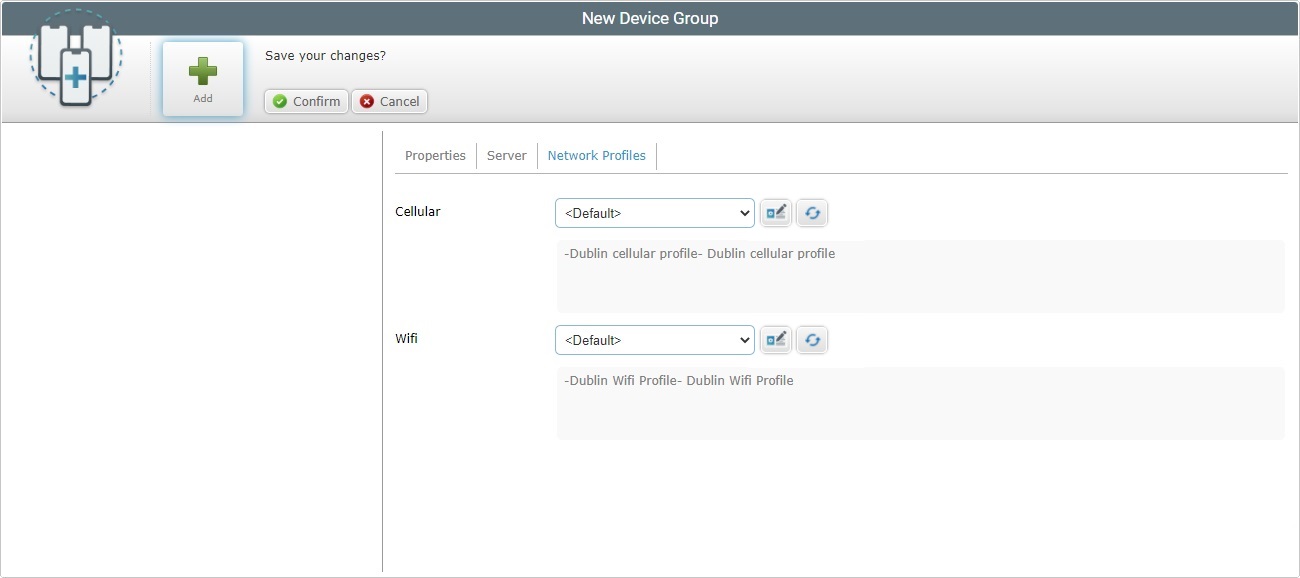The height and width of the screenshot is (578, 1300).
Task: Cancel the unsaved changes
Action: pyautogui.click(x=389, y=101)
